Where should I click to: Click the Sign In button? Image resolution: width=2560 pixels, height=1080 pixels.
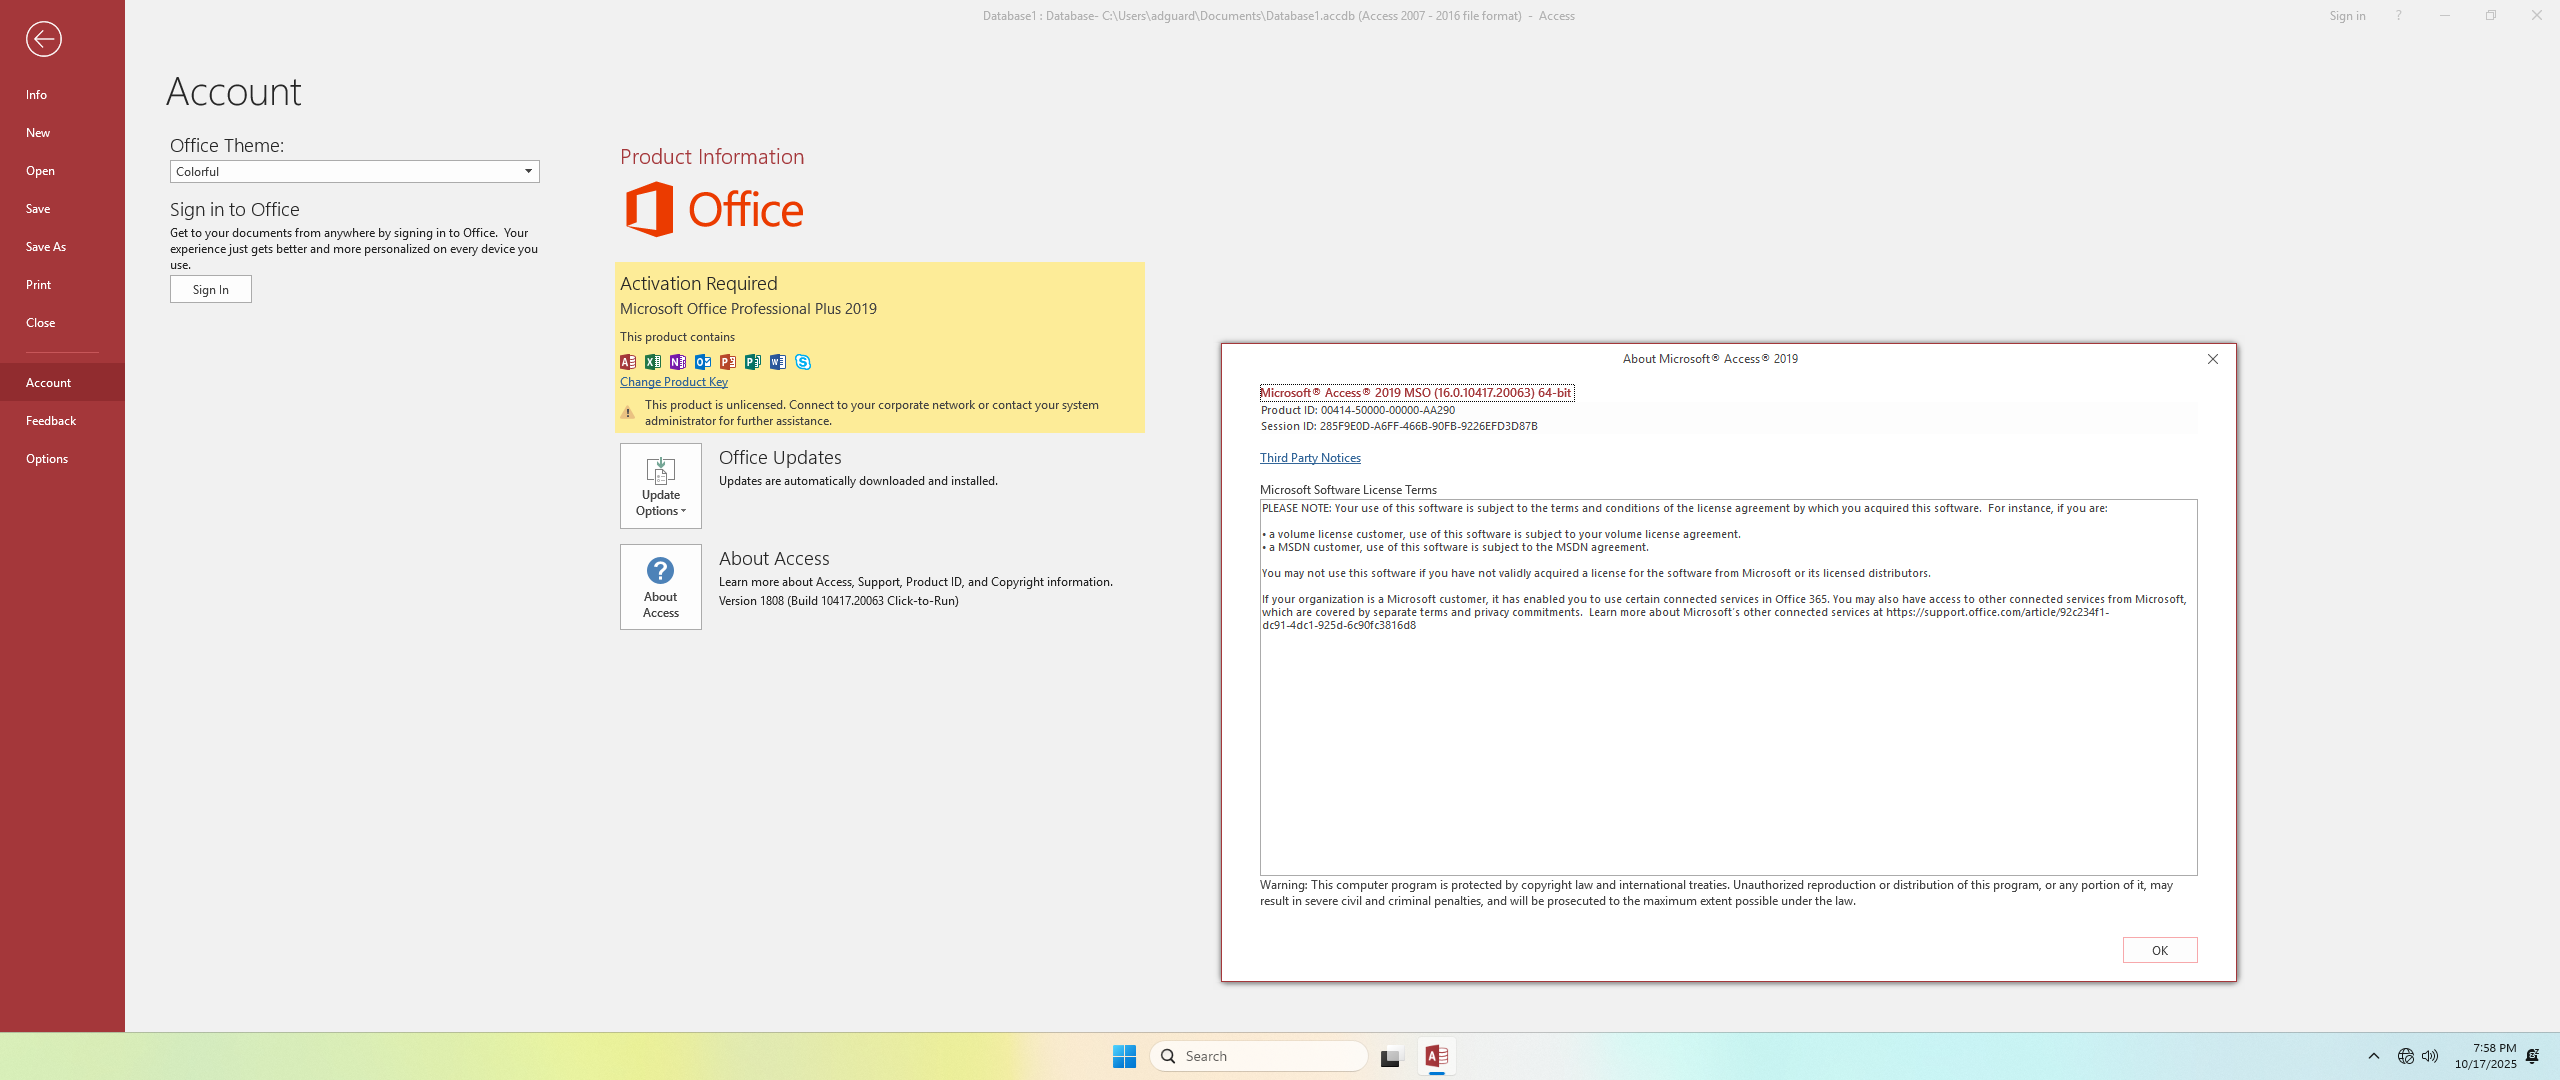tap(210, 289)
